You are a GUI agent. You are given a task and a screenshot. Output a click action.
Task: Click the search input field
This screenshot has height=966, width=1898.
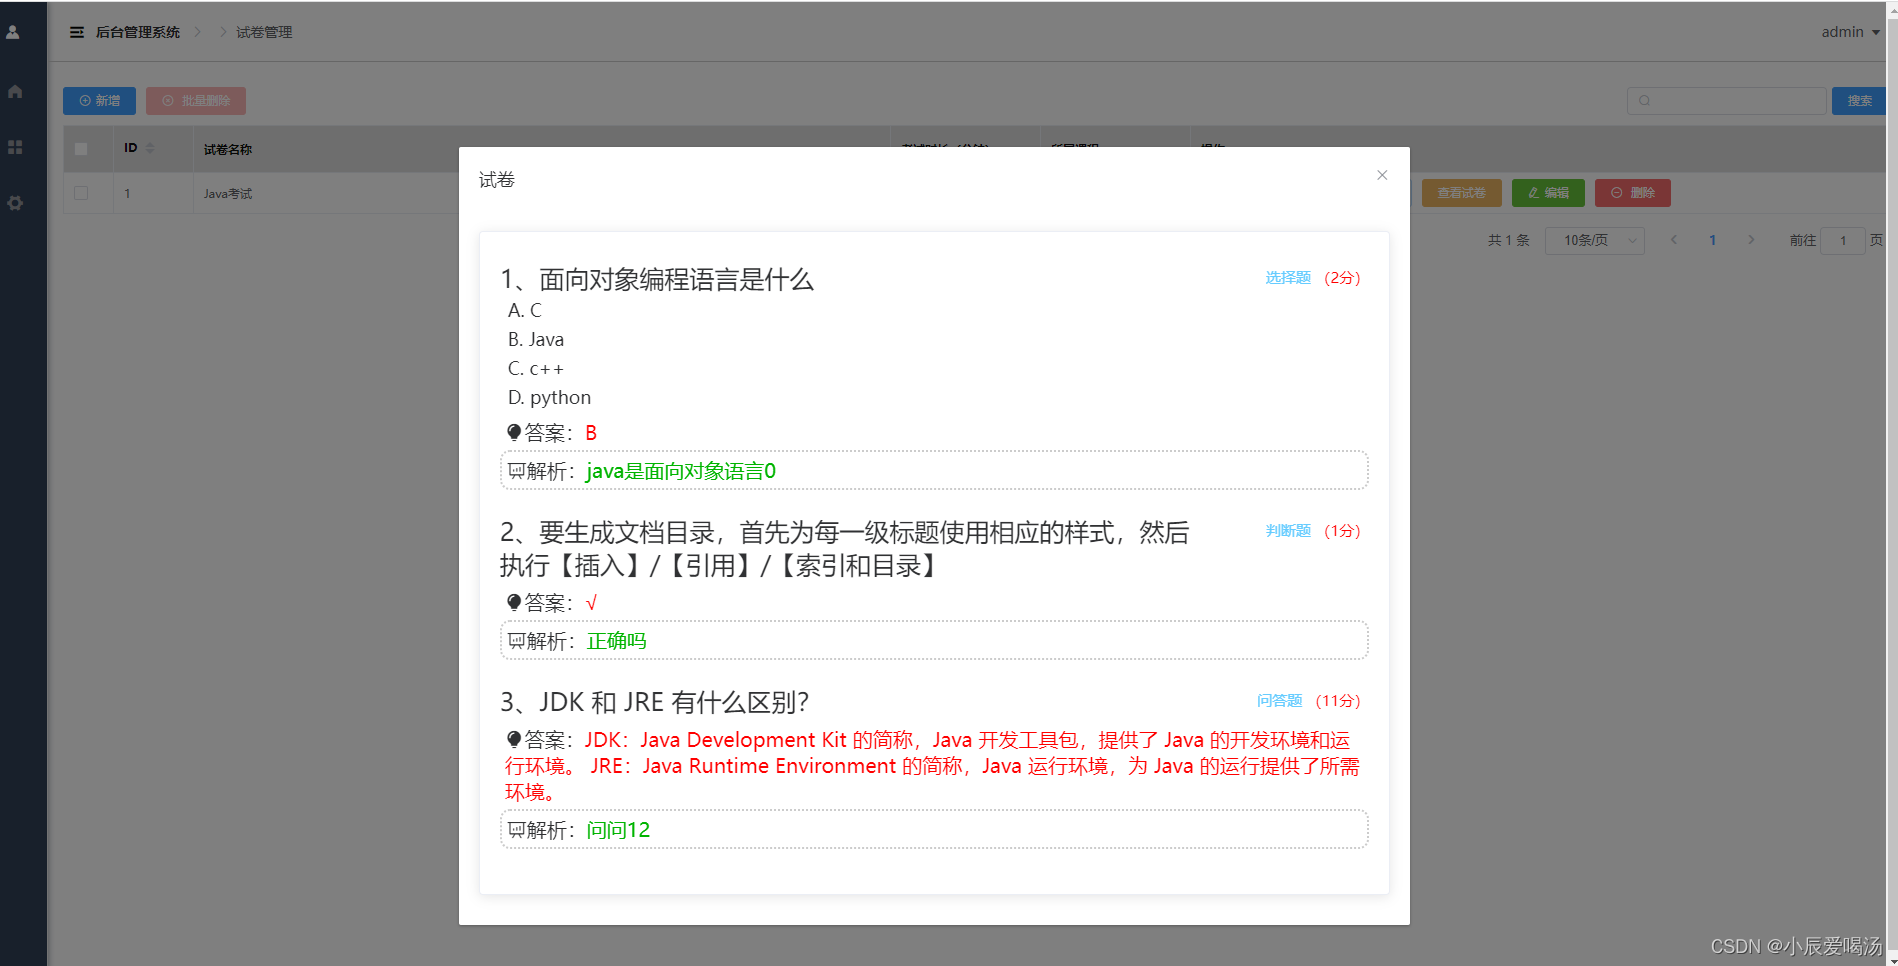pos(1726,101)
